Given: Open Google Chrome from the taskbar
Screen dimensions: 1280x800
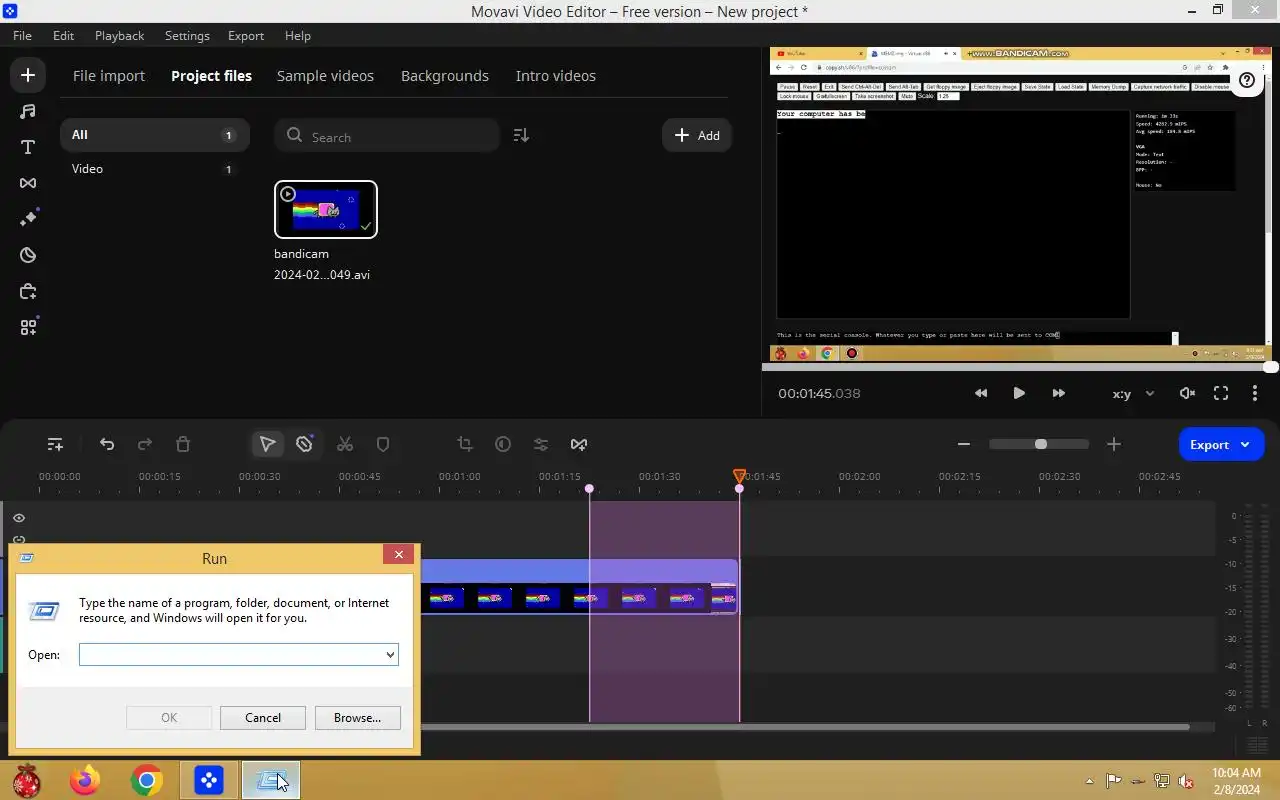Looking at the screenshot, I should tap(147, 780).
